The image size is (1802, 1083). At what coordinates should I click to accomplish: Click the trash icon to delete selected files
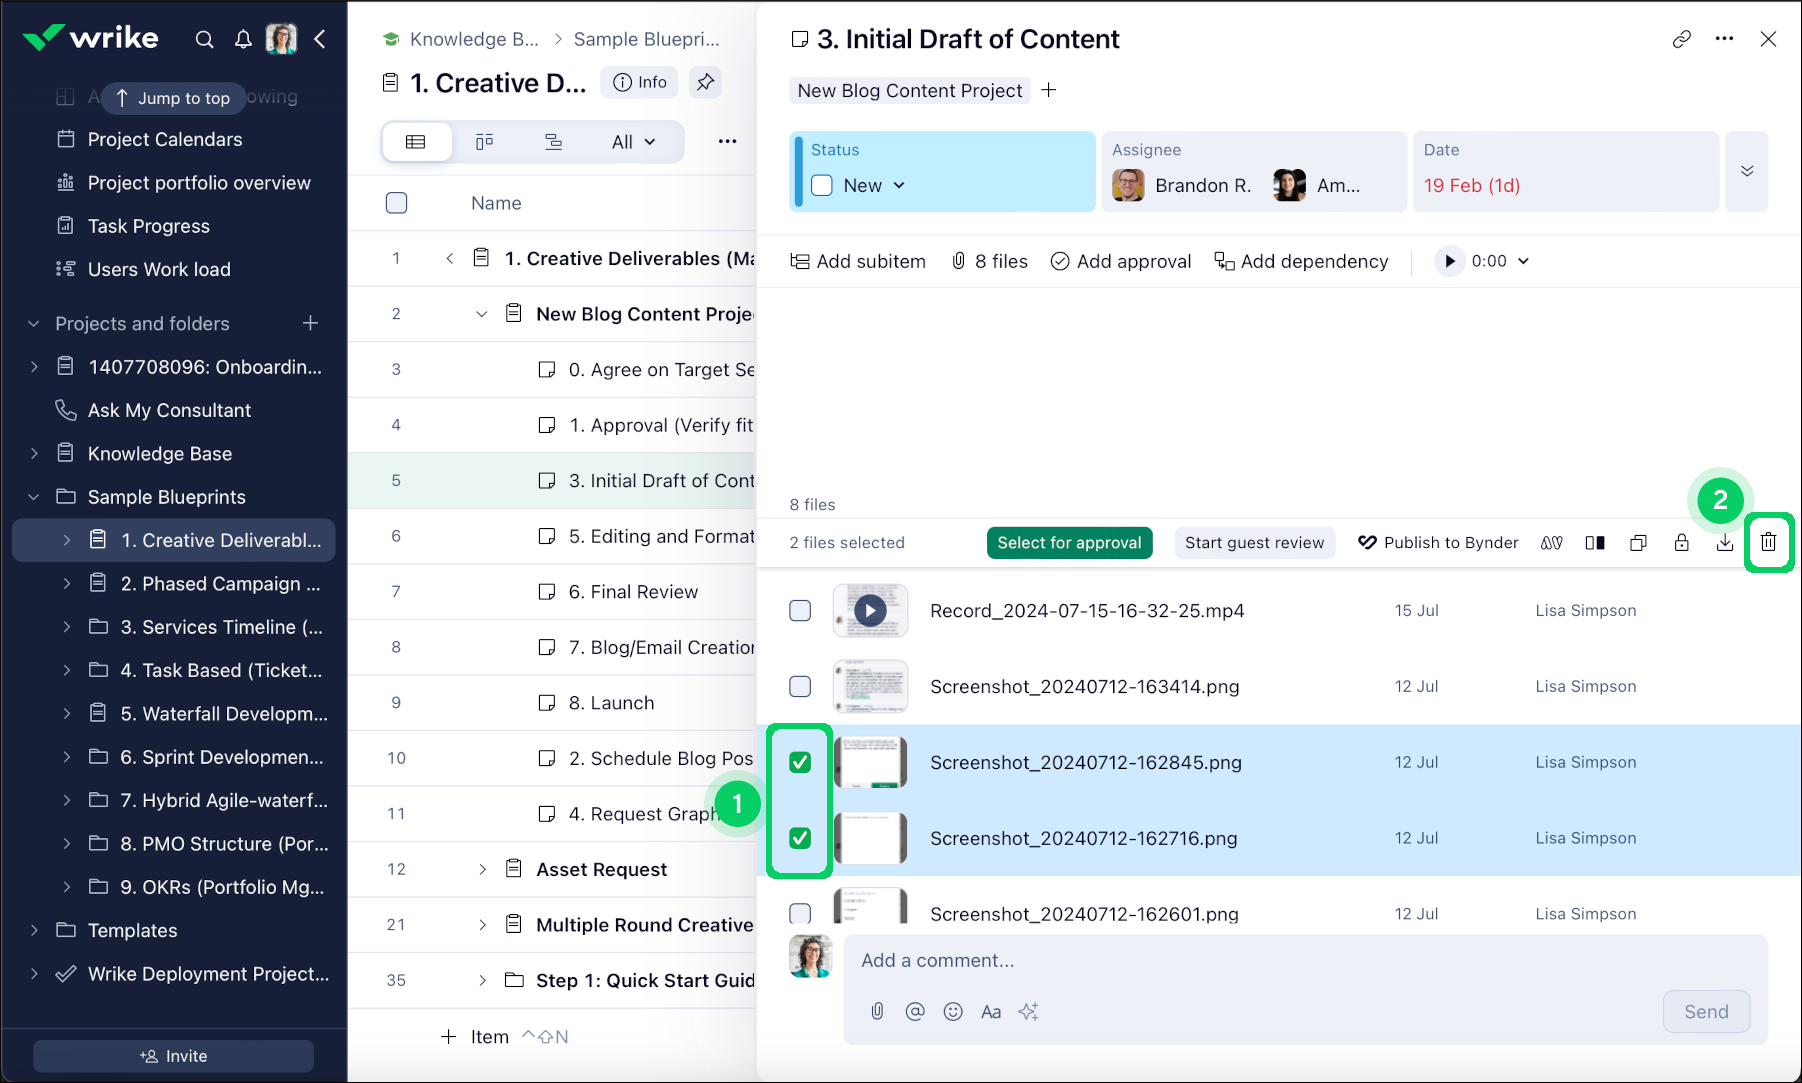coord(1768,542)
